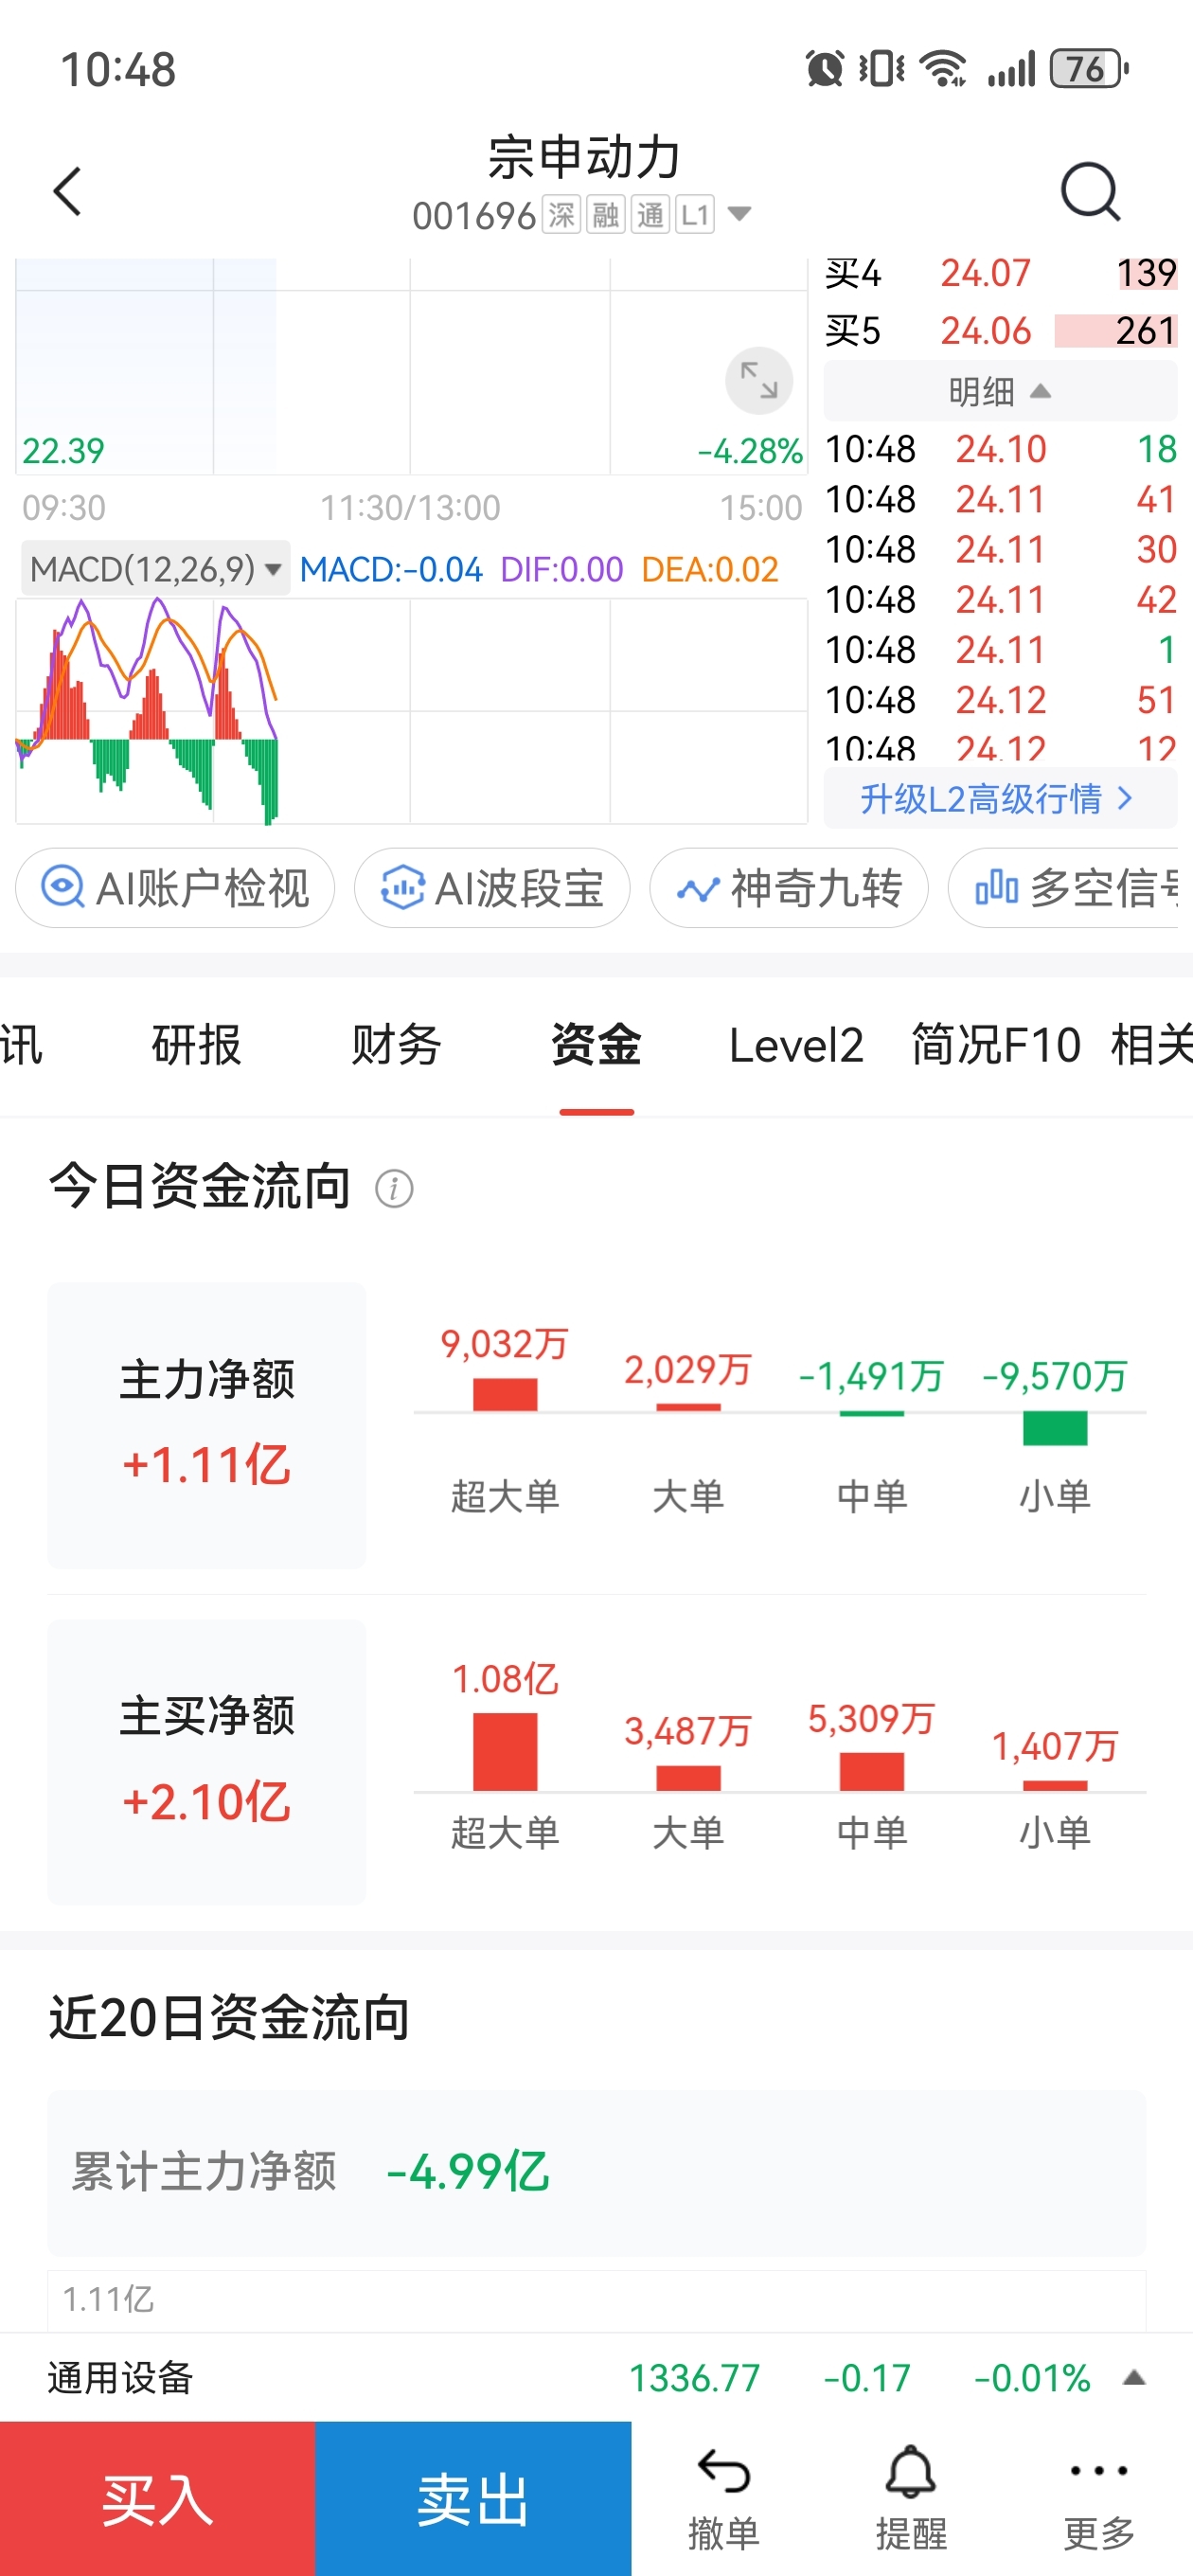Viewport: 1193px width, 2576px height.
Task: Tap the Wi-Fi status icon
Action: pyautogui.click(x=943, y=69)
